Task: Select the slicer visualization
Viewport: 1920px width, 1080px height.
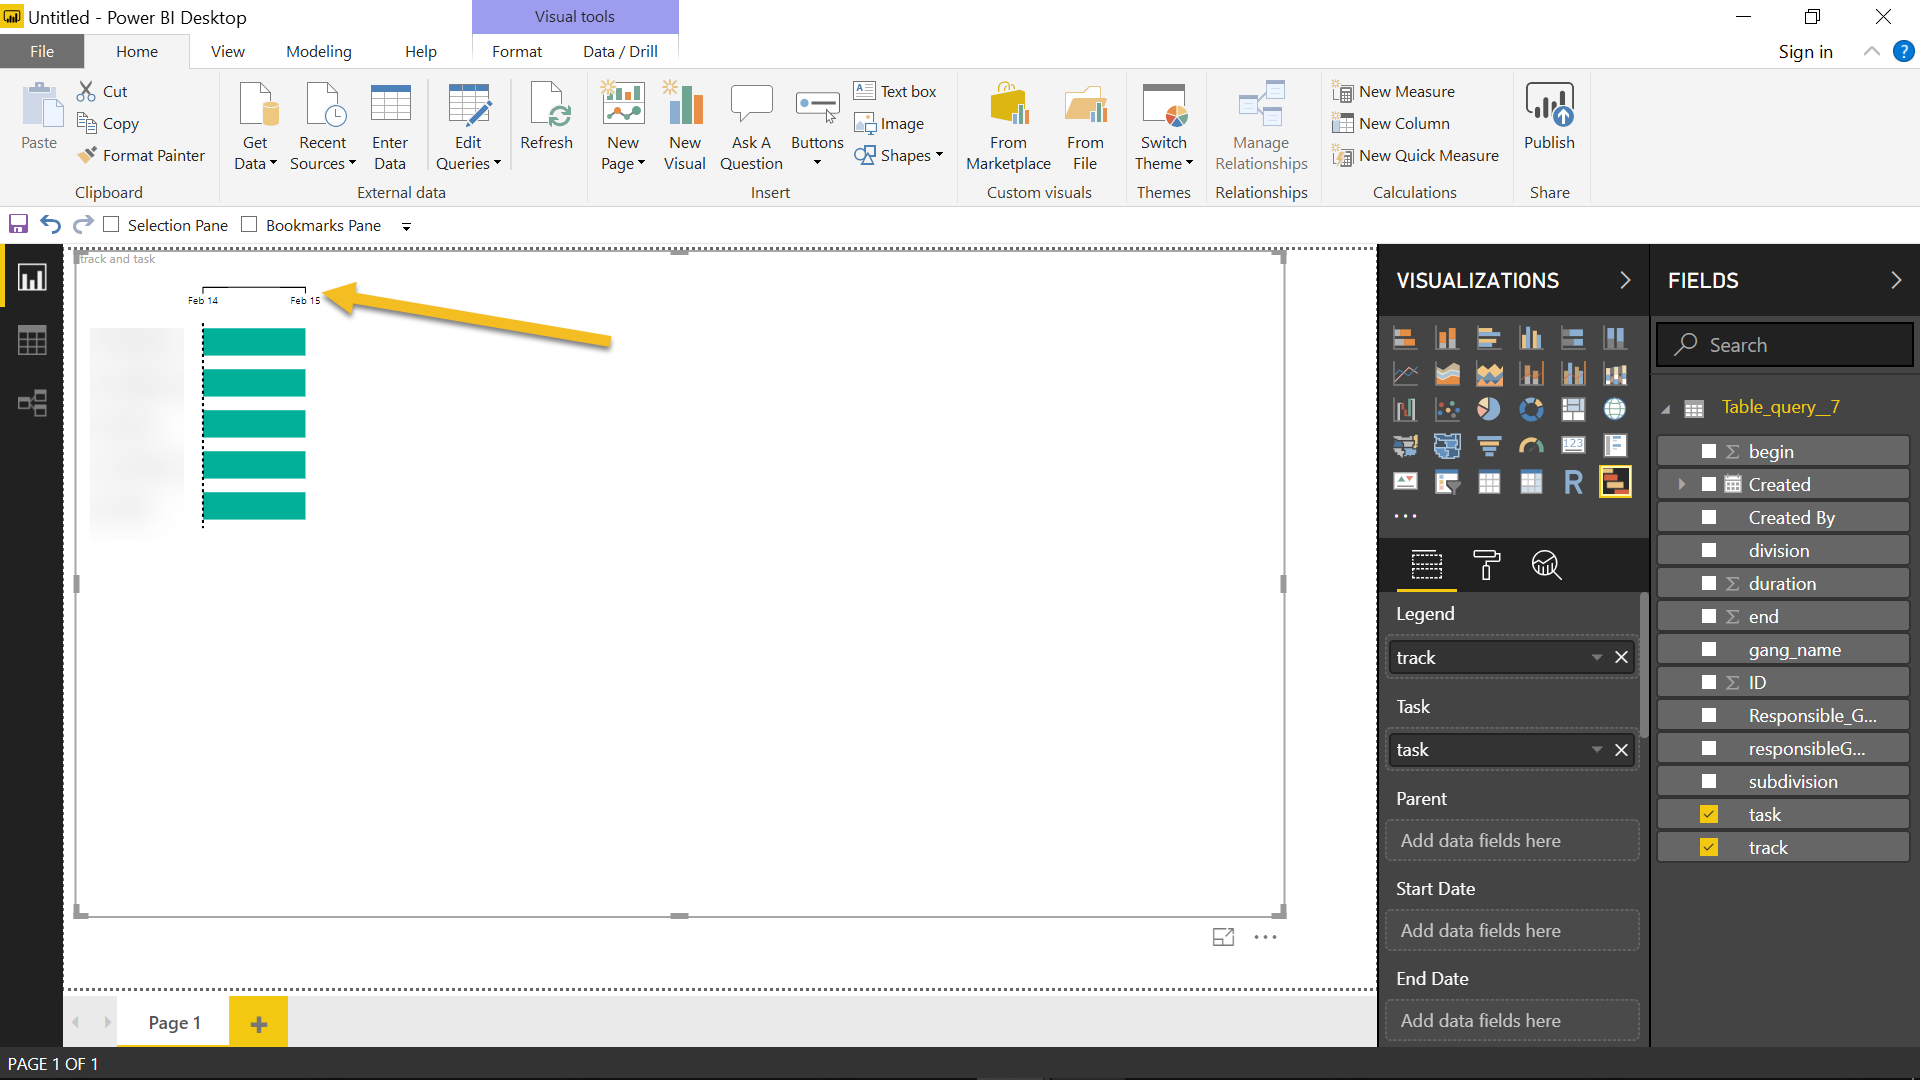Action: [1446, 482]
